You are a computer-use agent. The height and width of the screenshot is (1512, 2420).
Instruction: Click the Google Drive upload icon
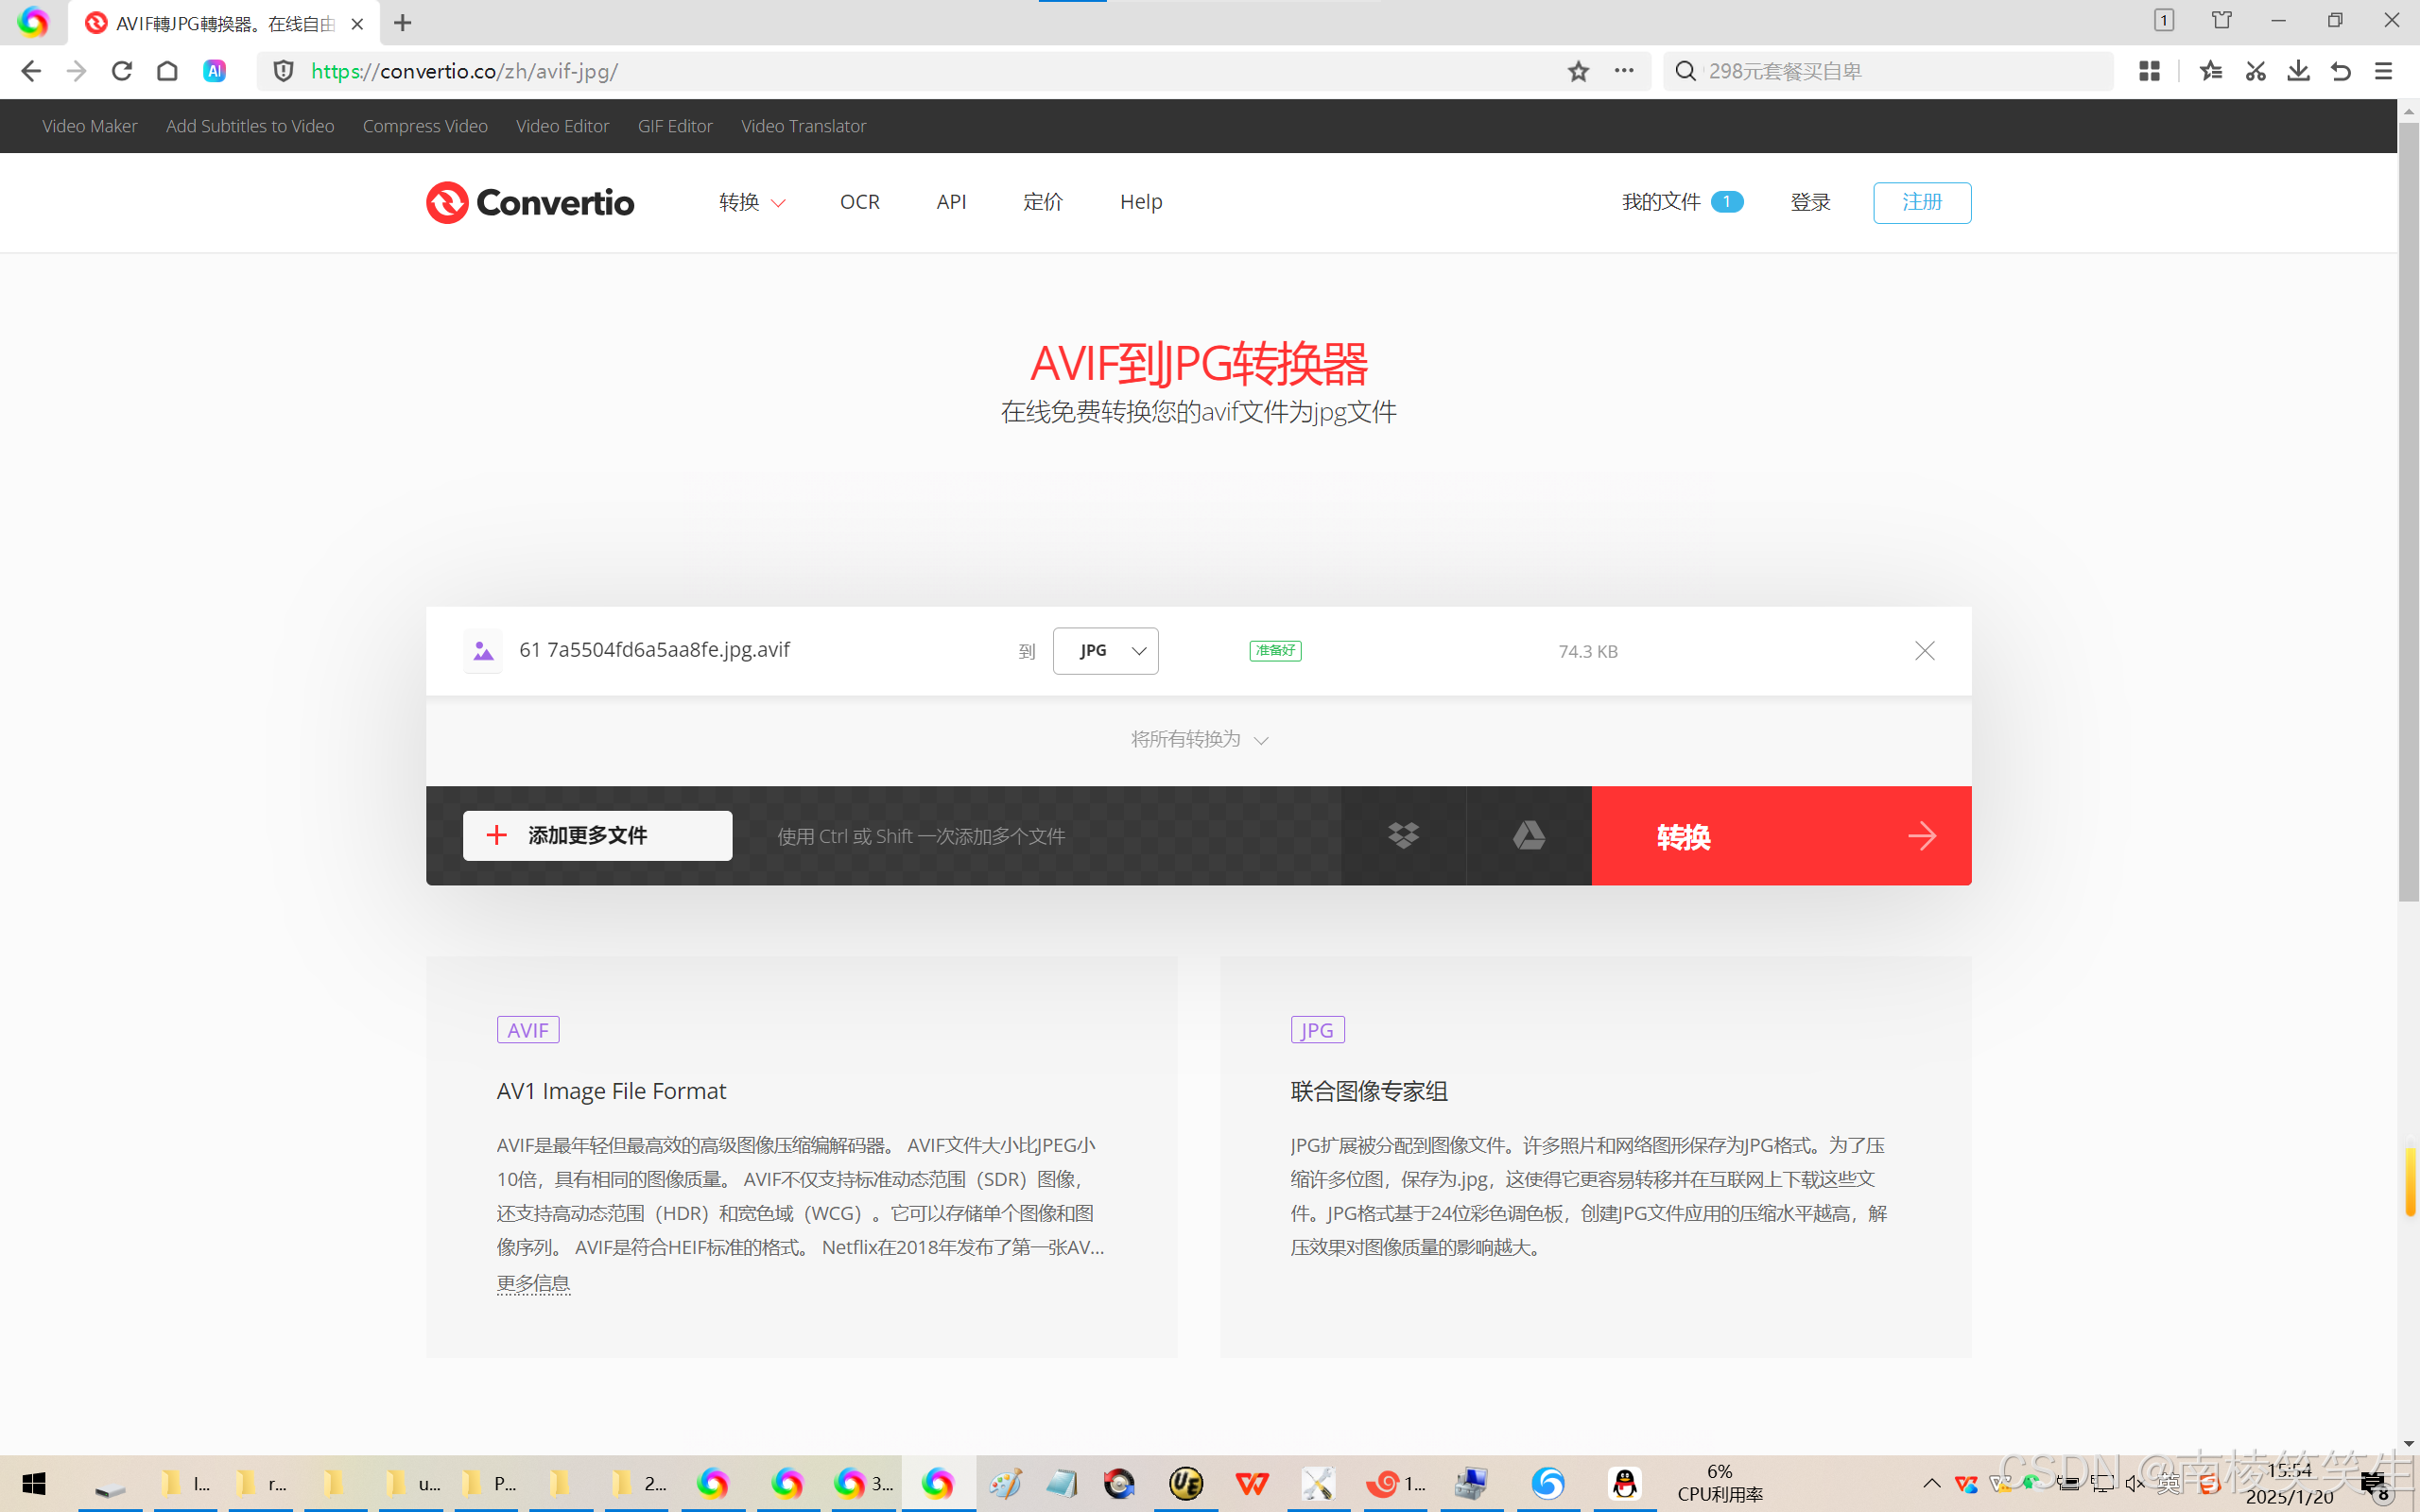1528,835
